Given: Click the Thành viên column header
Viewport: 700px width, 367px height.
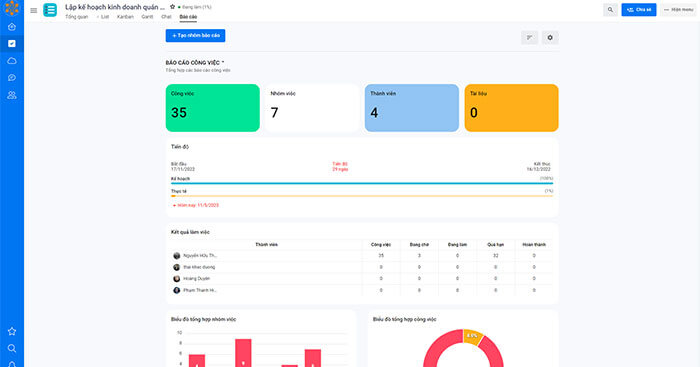Looking at the screenshot, I should point(267,245).
